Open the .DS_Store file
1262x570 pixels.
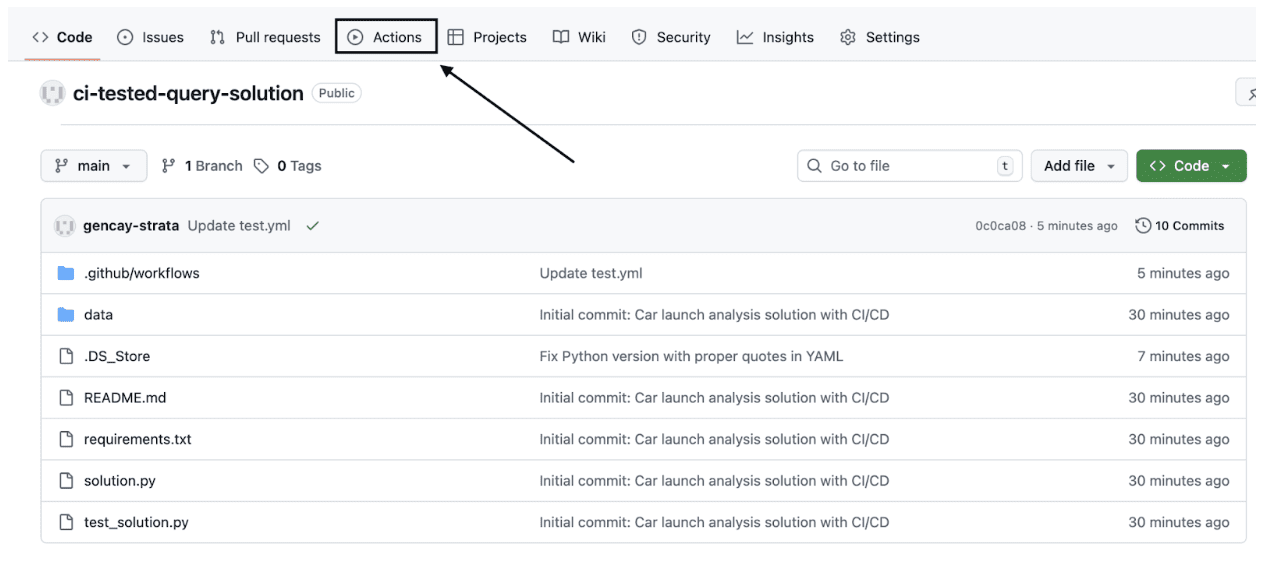tap(117, 356)
